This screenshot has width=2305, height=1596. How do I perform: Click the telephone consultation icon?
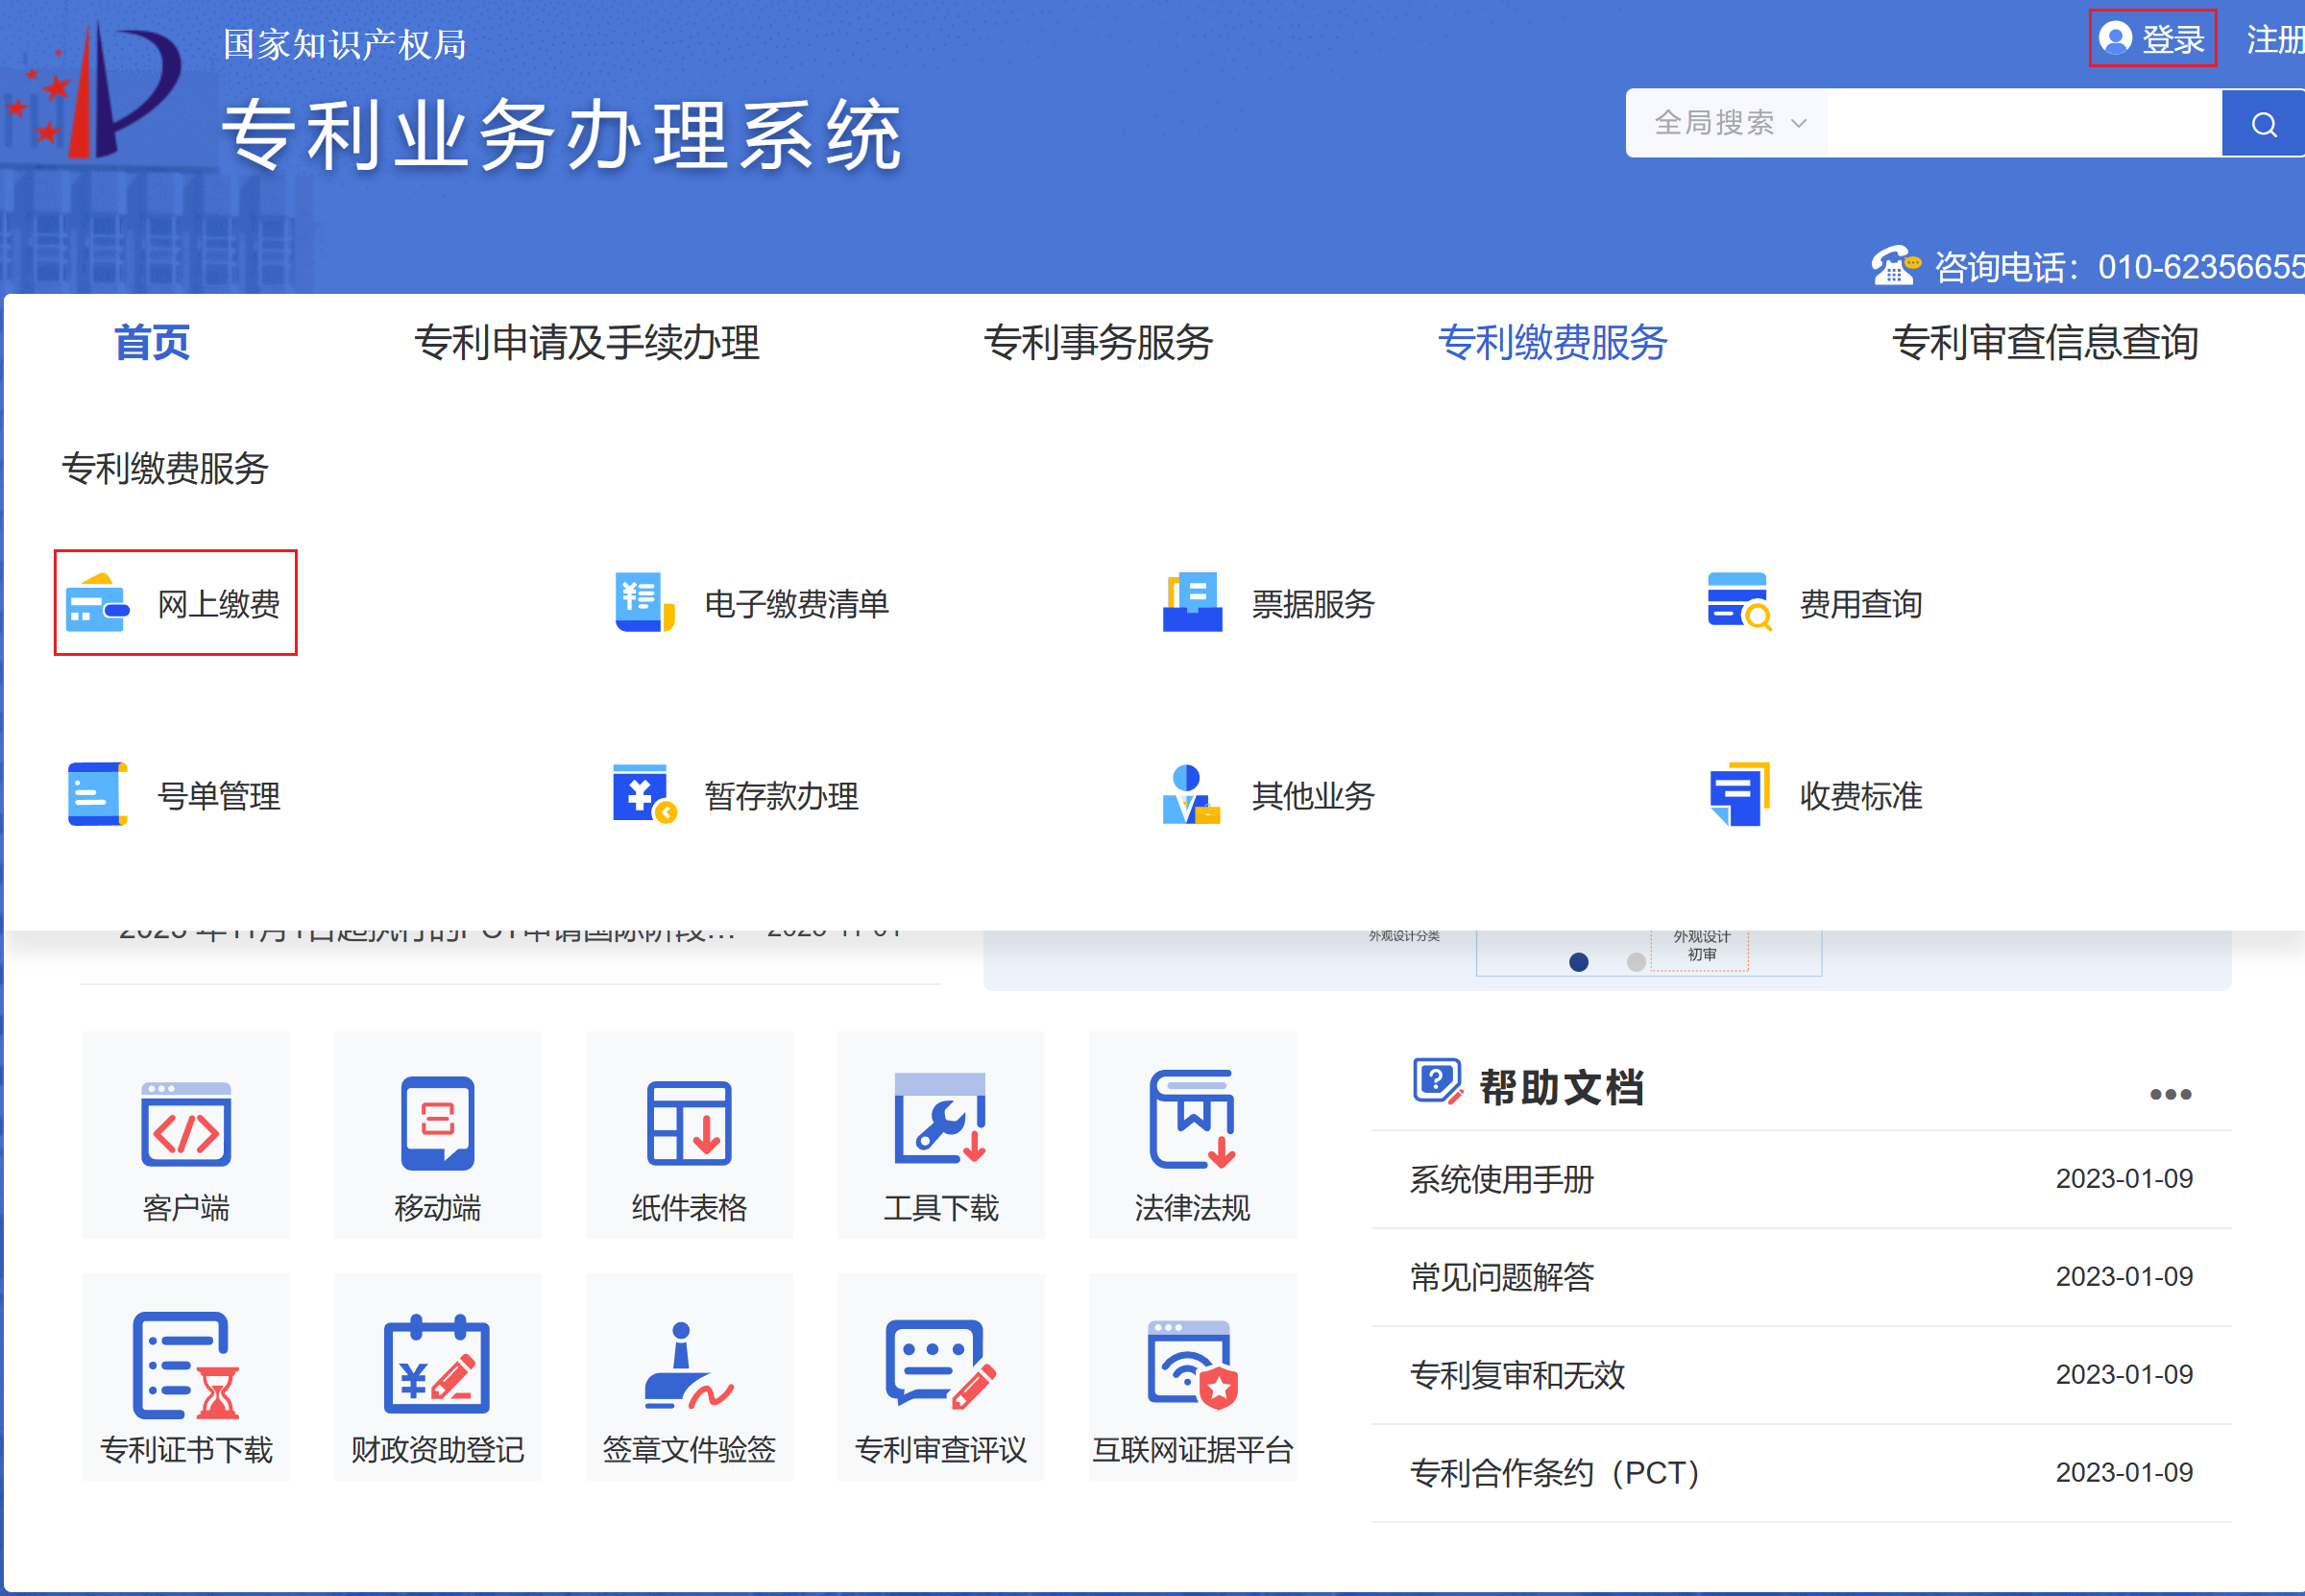[x=1895, y=266]
